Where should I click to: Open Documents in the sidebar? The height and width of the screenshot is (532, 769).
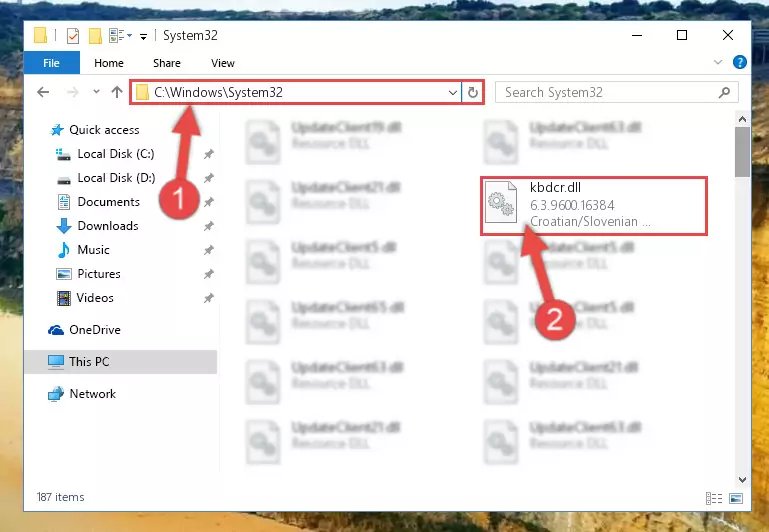108,202
